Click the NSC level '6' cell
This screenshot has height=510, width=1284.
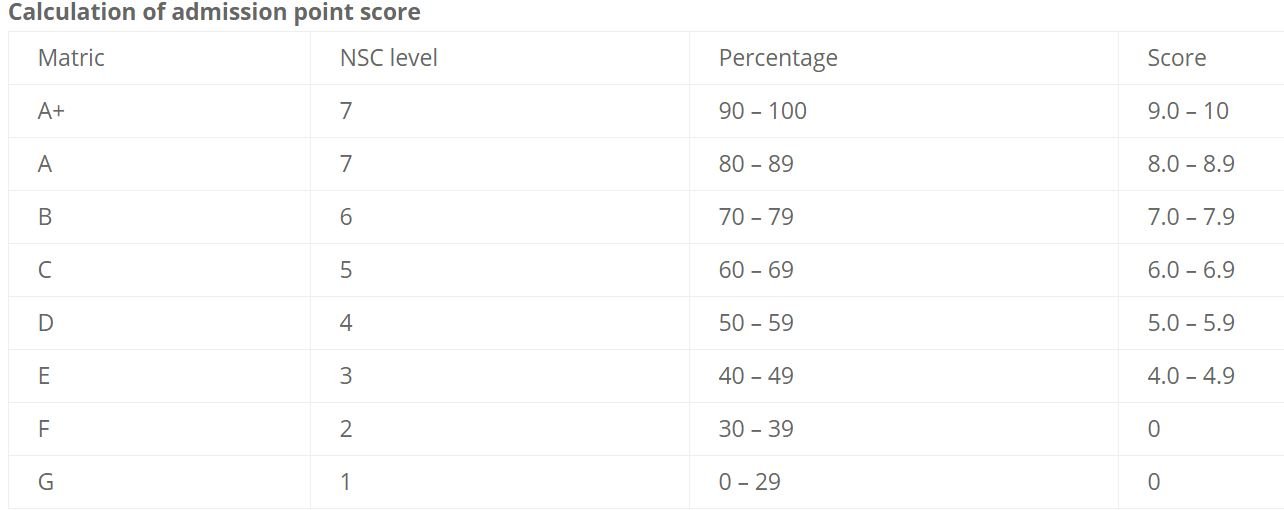point(346,217)
